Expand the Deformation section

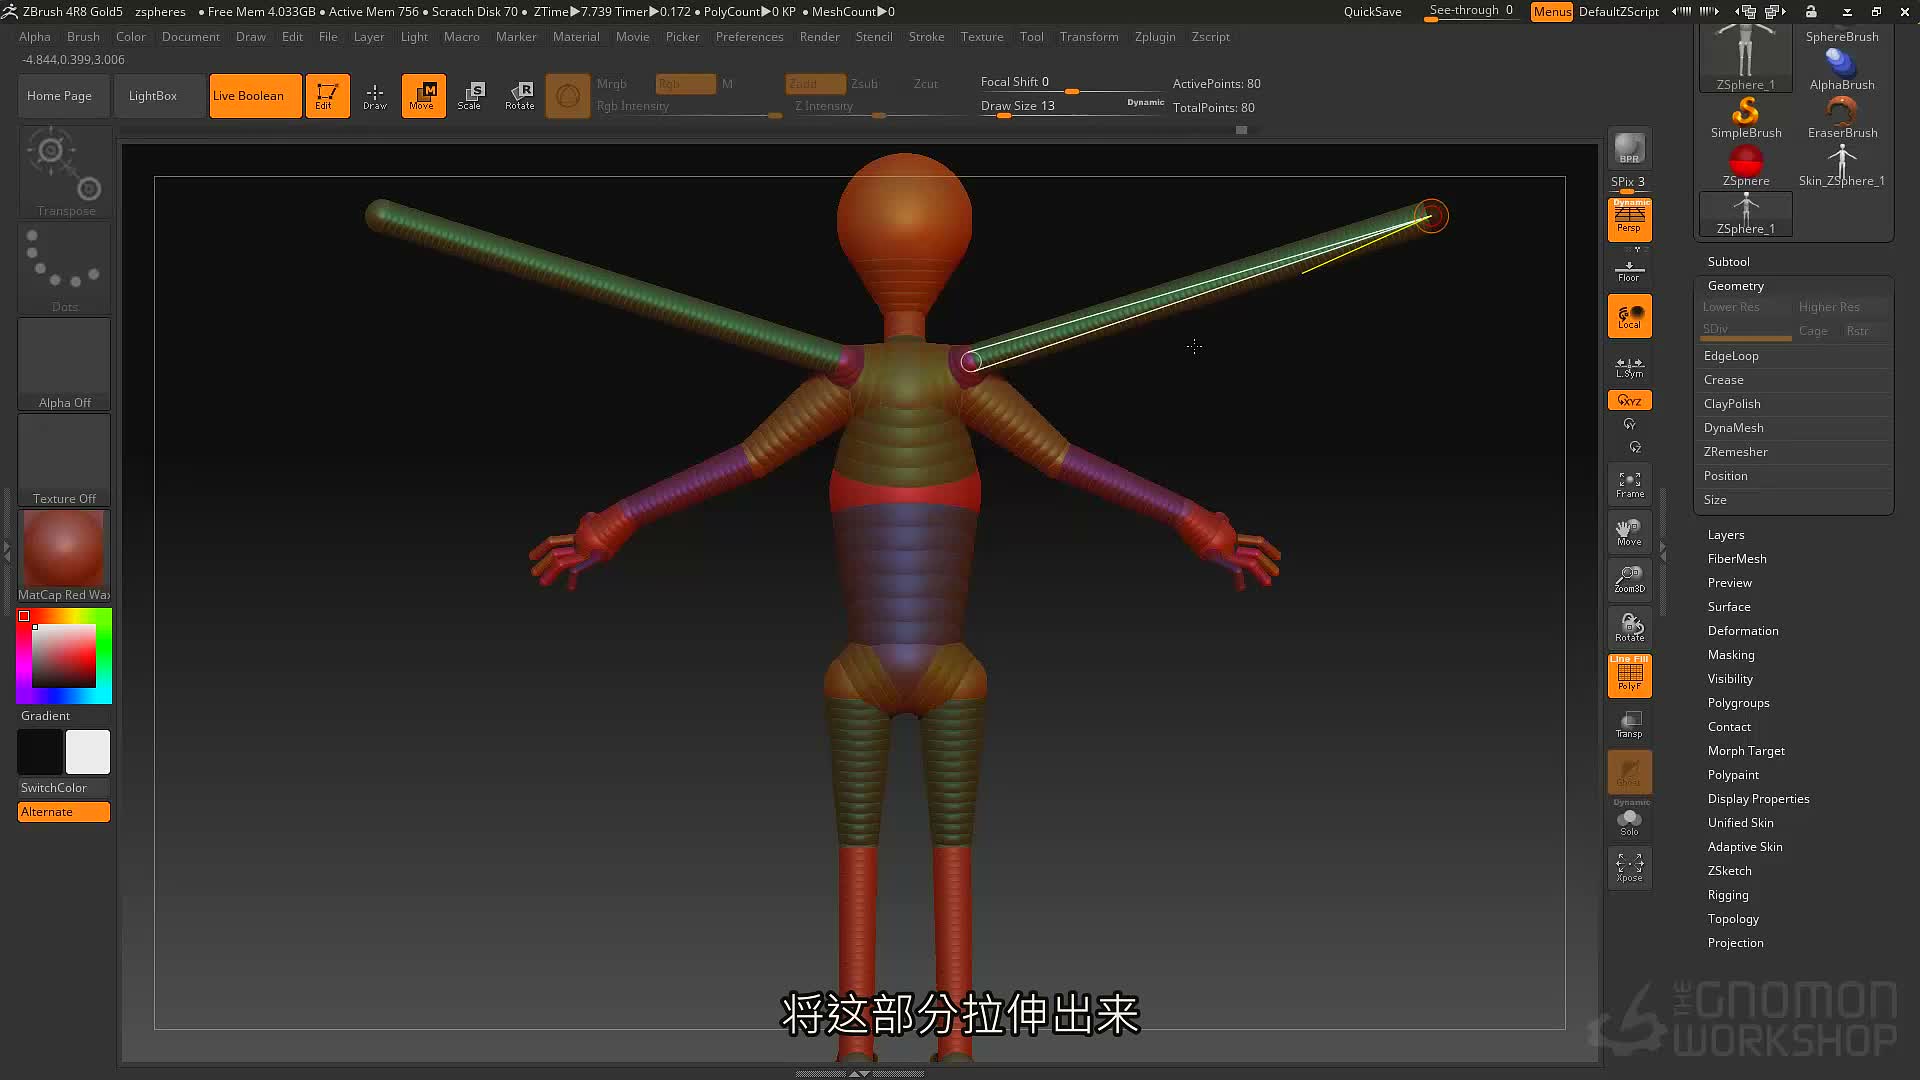[x=1743, y=631]
